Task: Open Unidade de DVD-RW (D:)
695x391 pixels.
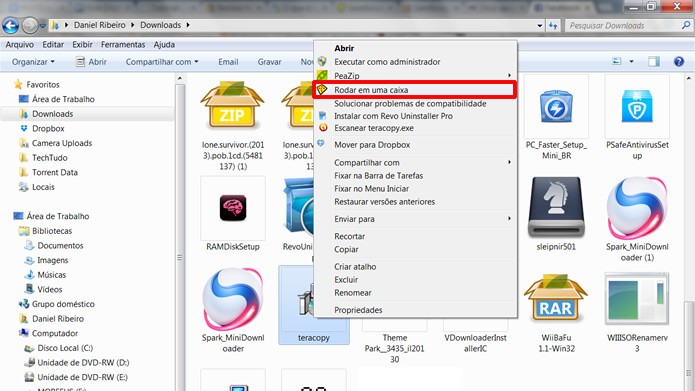Action: point(83,363)
